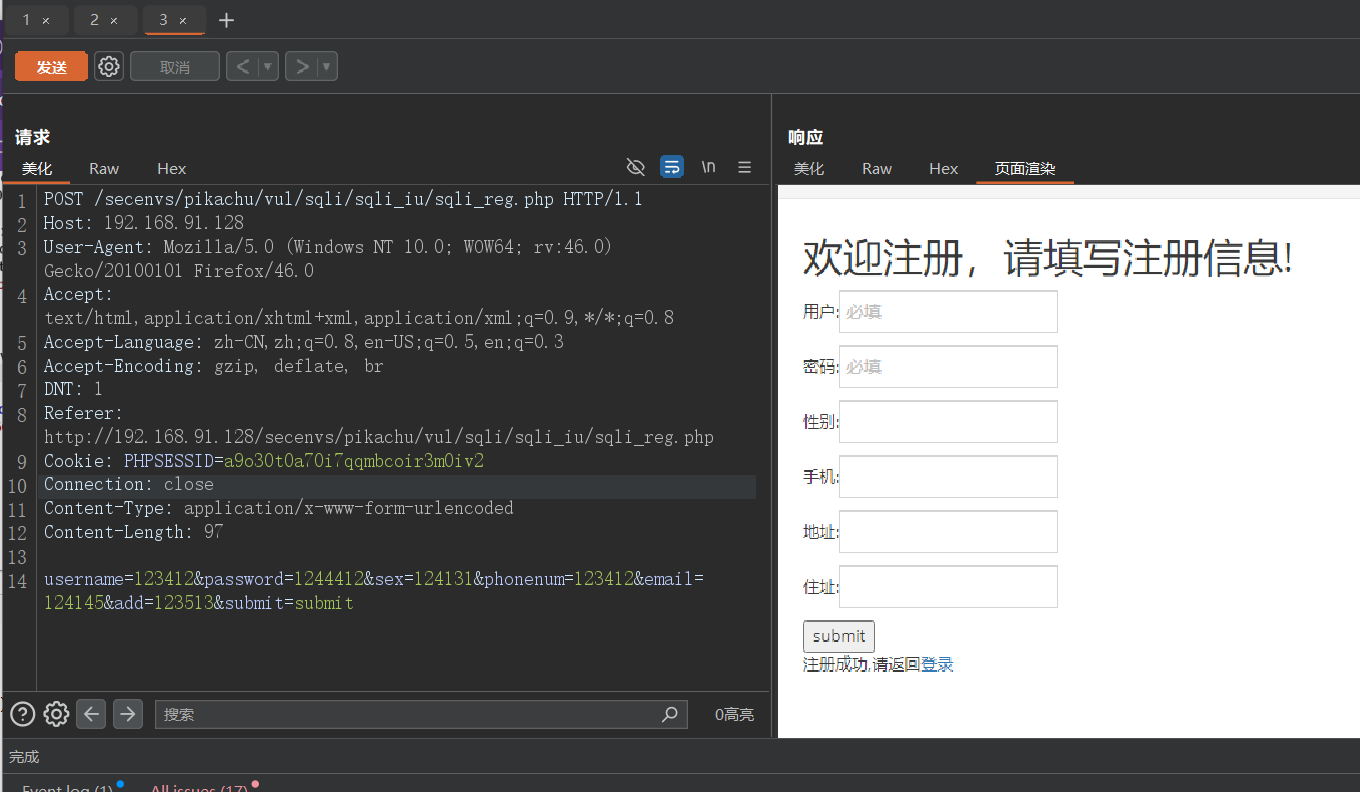Viewport: 1360px width, 792px height.
Task: Close Repeater tab 2
Action: [x=114, y=21]
